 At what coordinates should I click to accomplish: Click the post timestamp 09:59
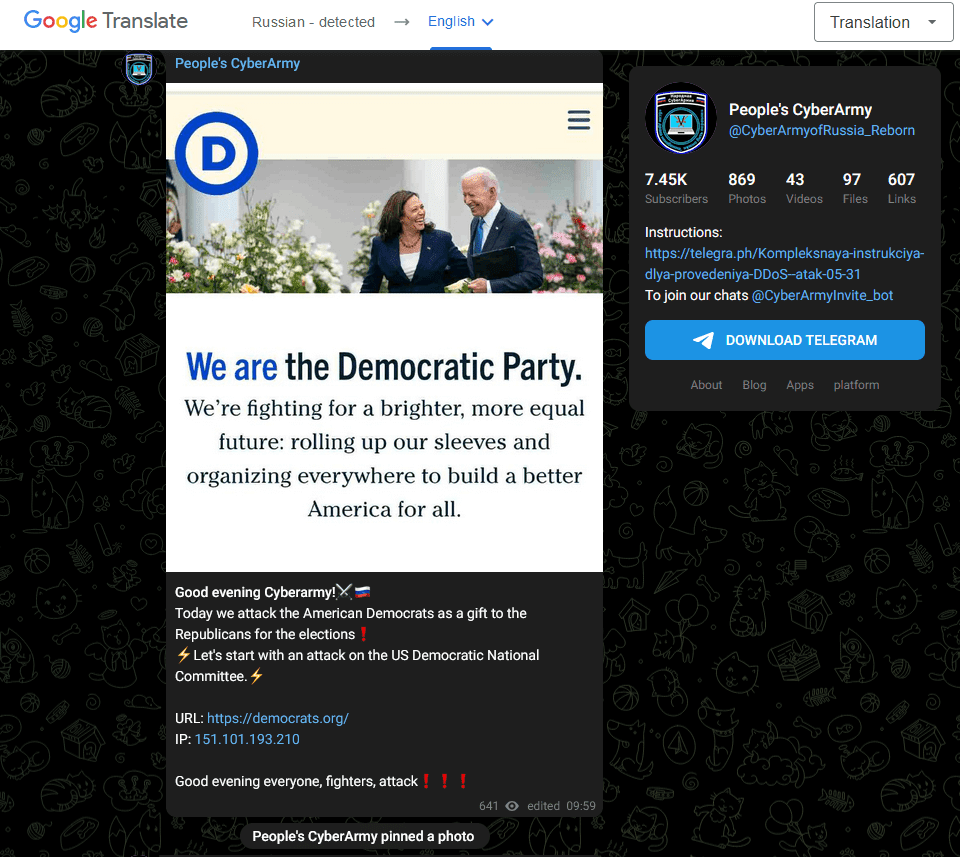click(580, 806)
